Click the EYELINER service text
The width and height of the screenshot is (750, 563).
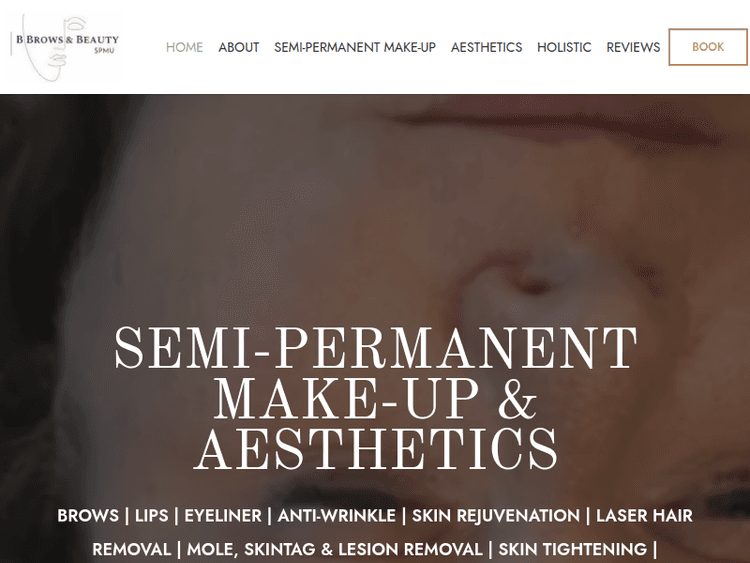point(223,516)
